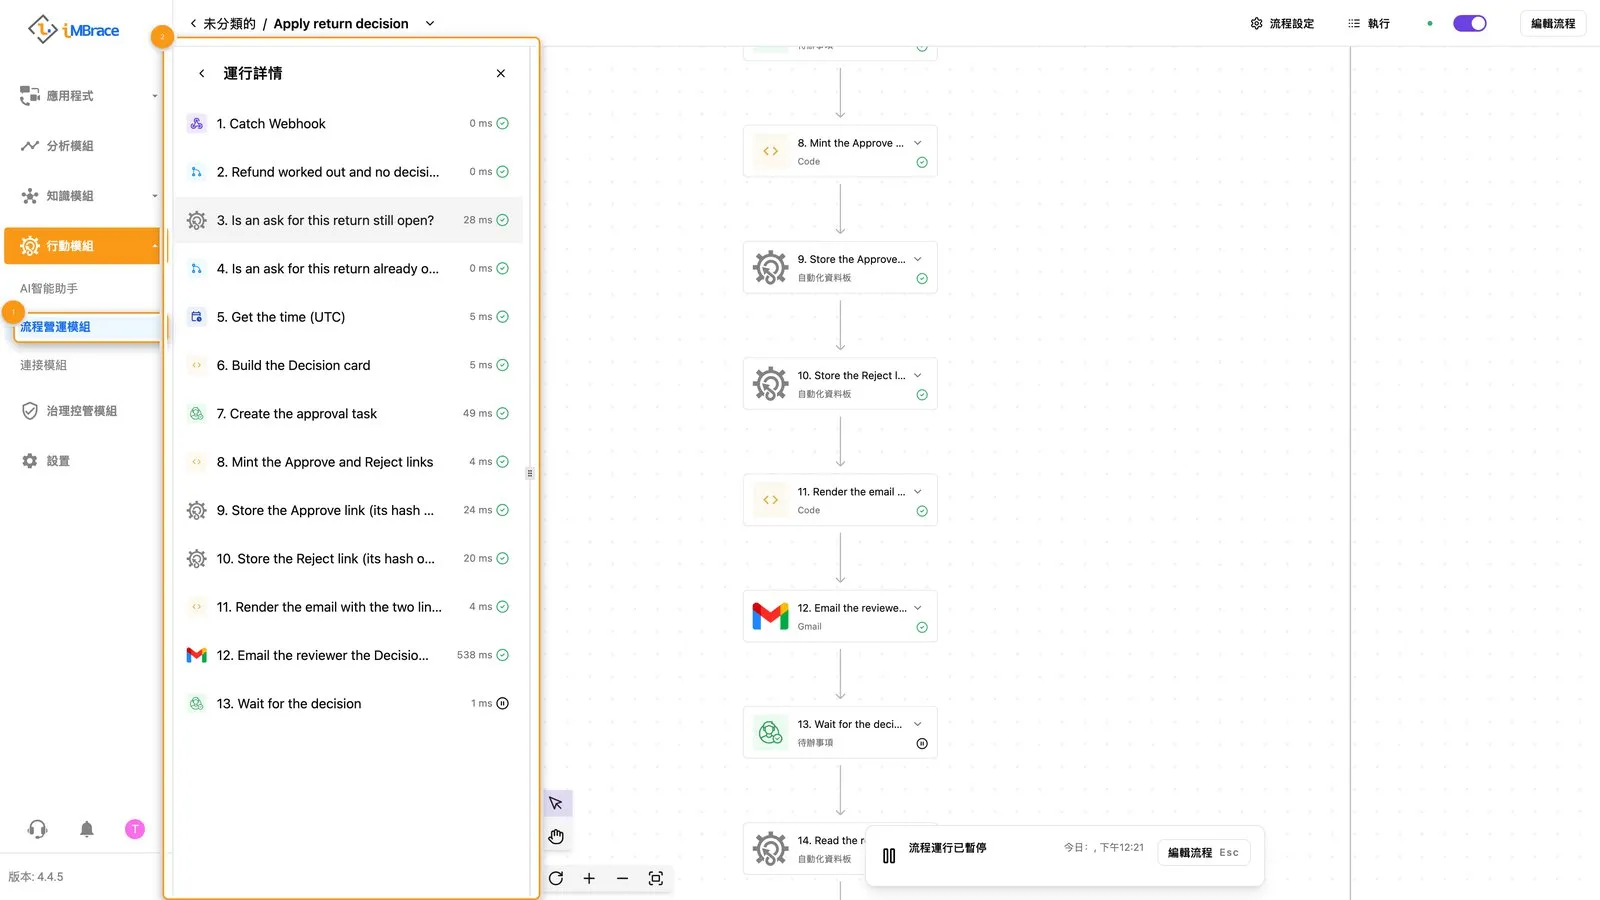This screenshot has height=900, width=1600.
Task: Select step 1. Catch Webhook
Action: (349, 124)
